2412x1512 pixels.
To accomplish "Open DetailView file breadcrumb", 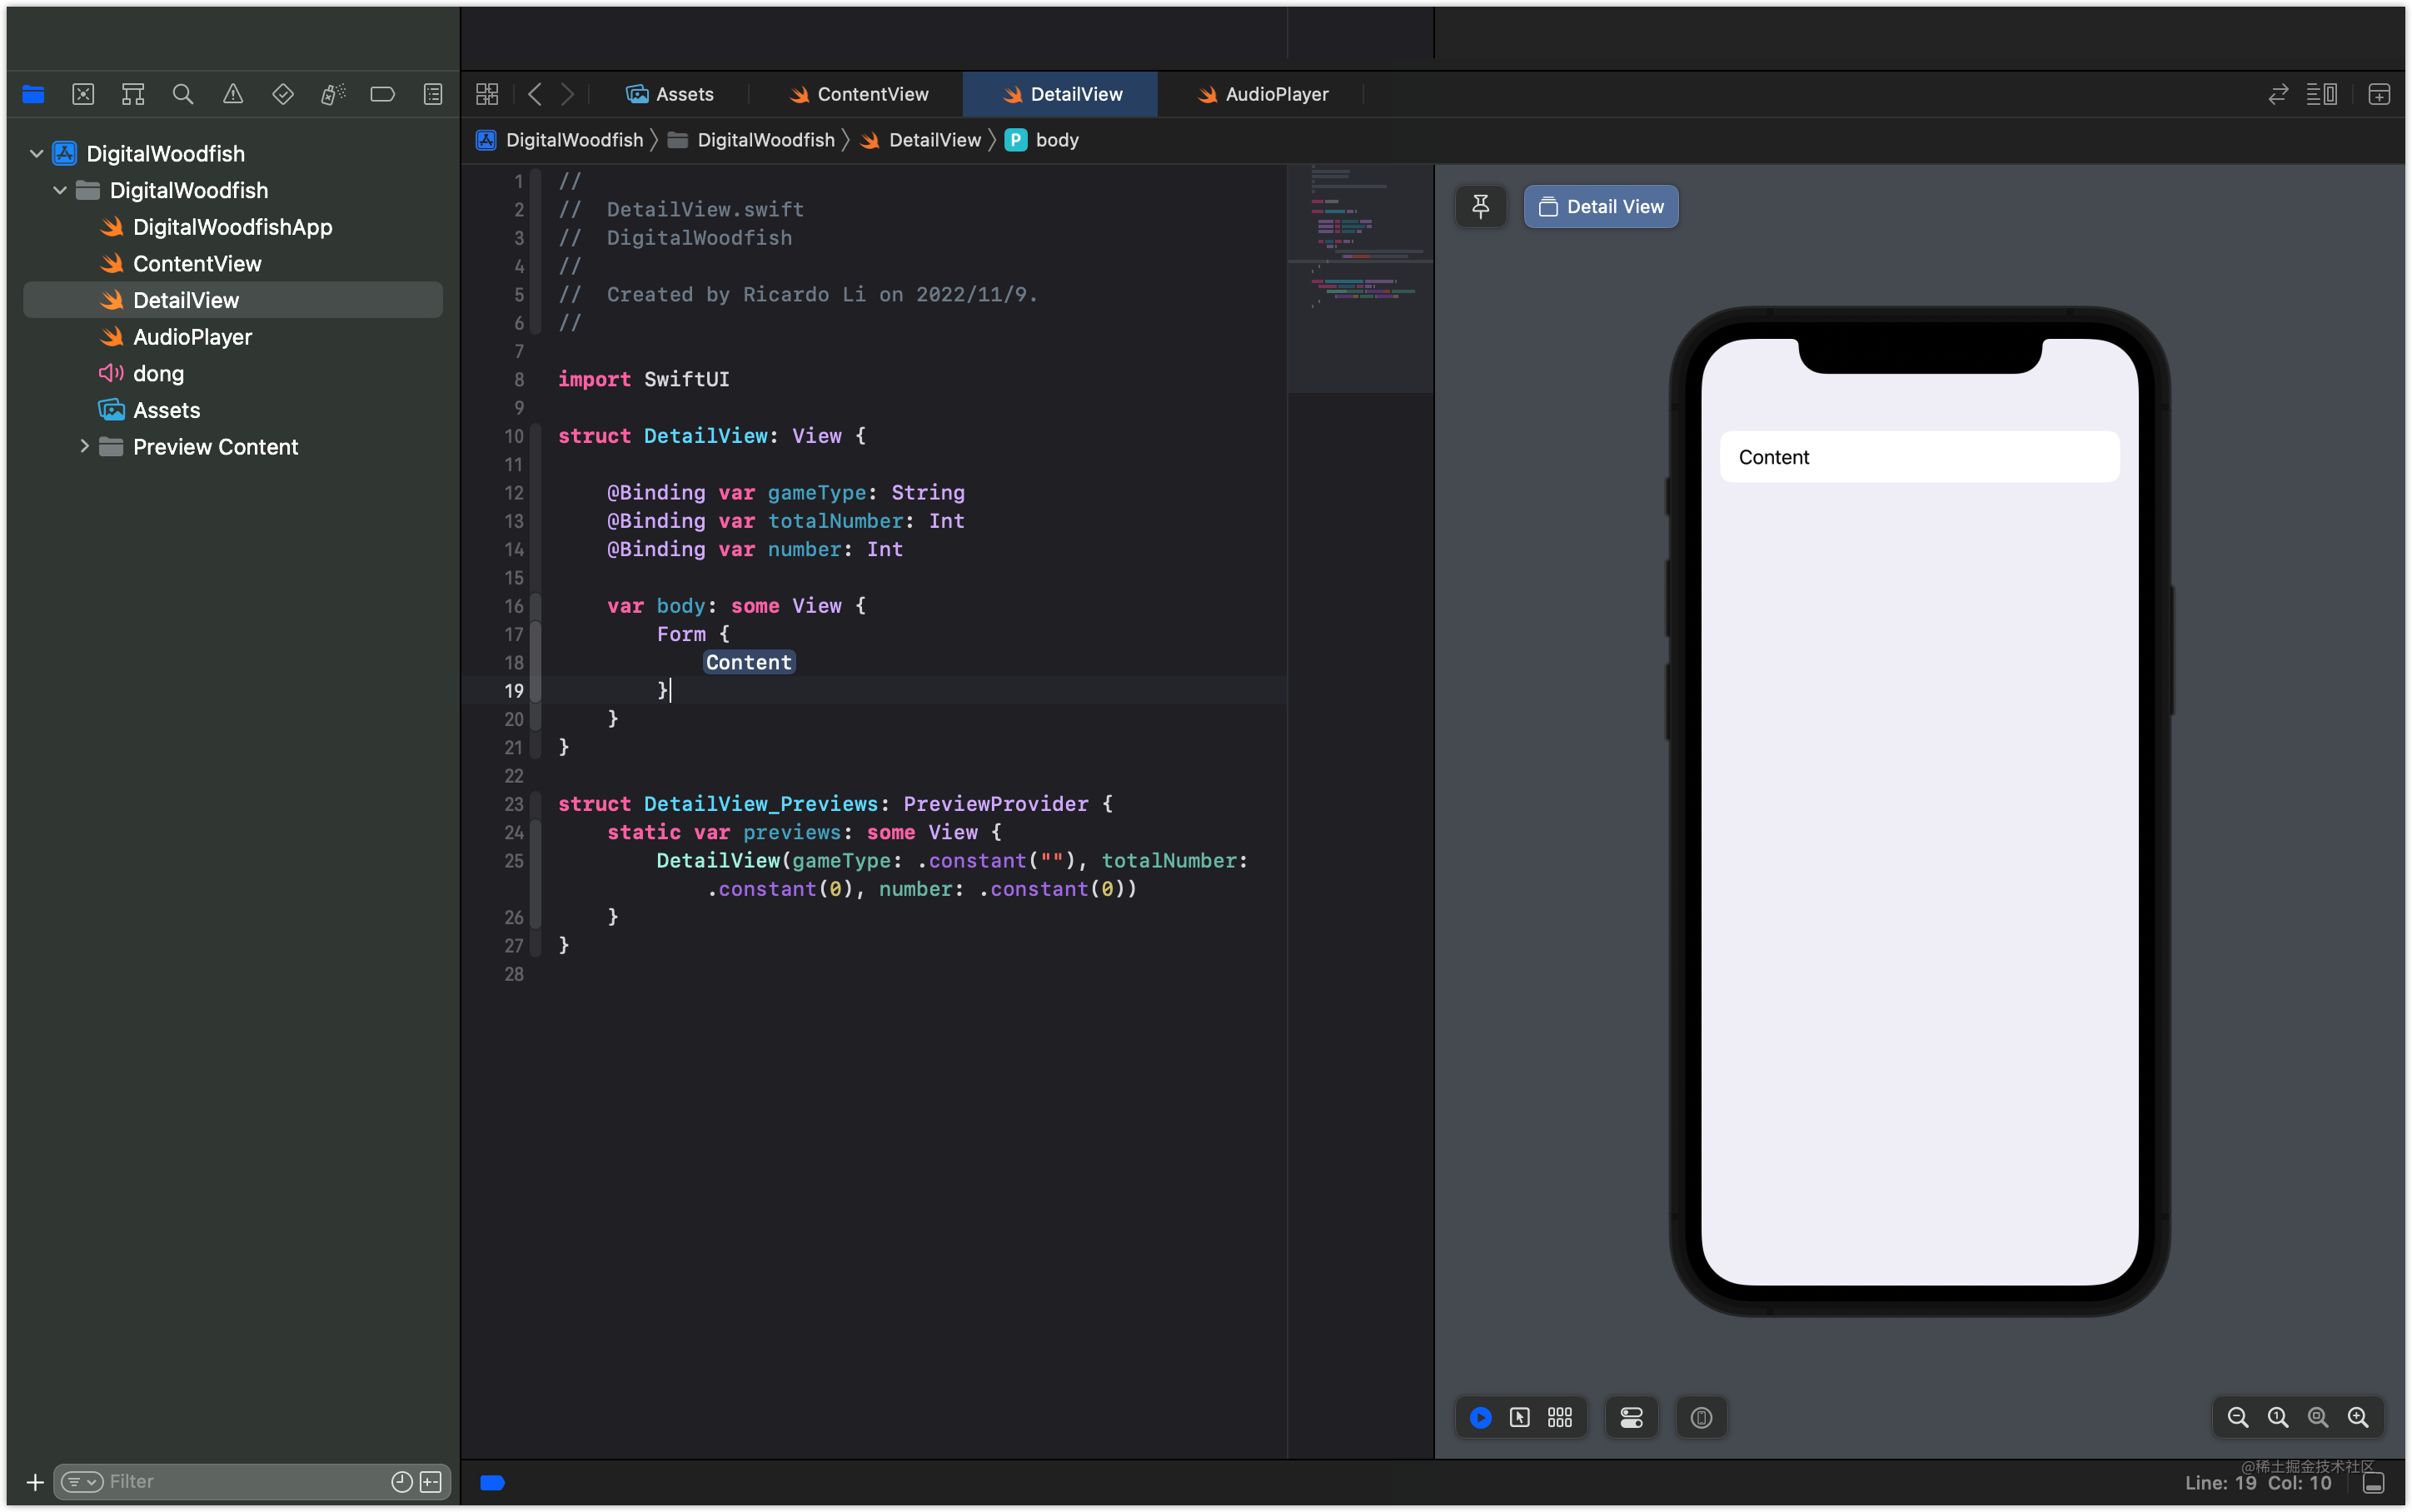I will pos(921,140).
